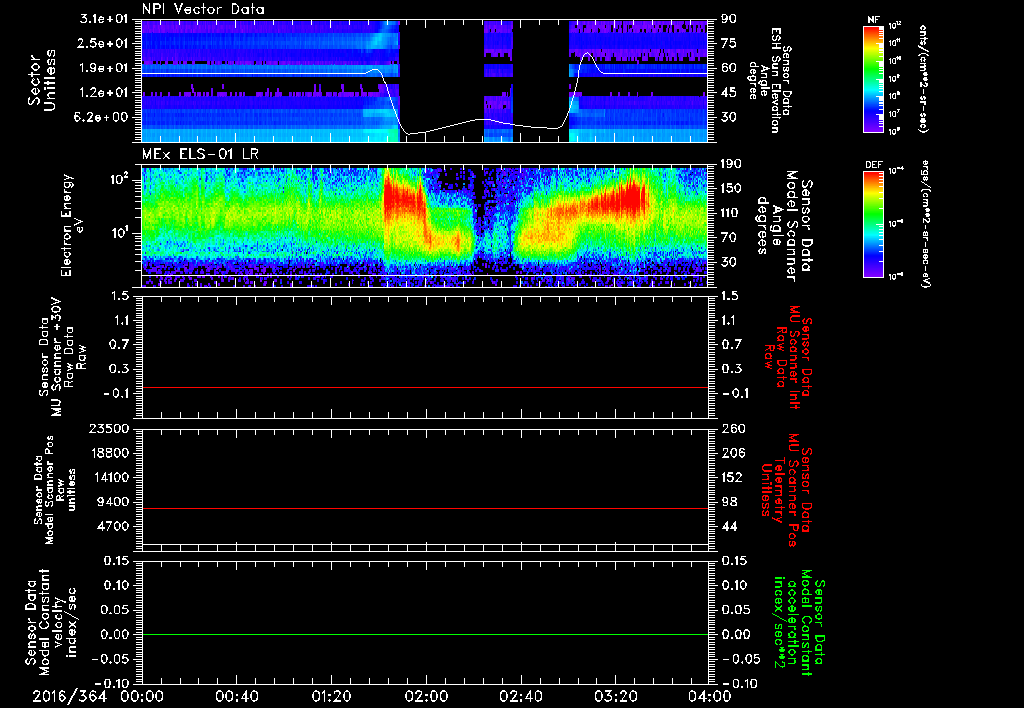Viewport: 1024px width, 708px height.
Task: Click the '9400' scanner position tick label
Action: (112, 502)
